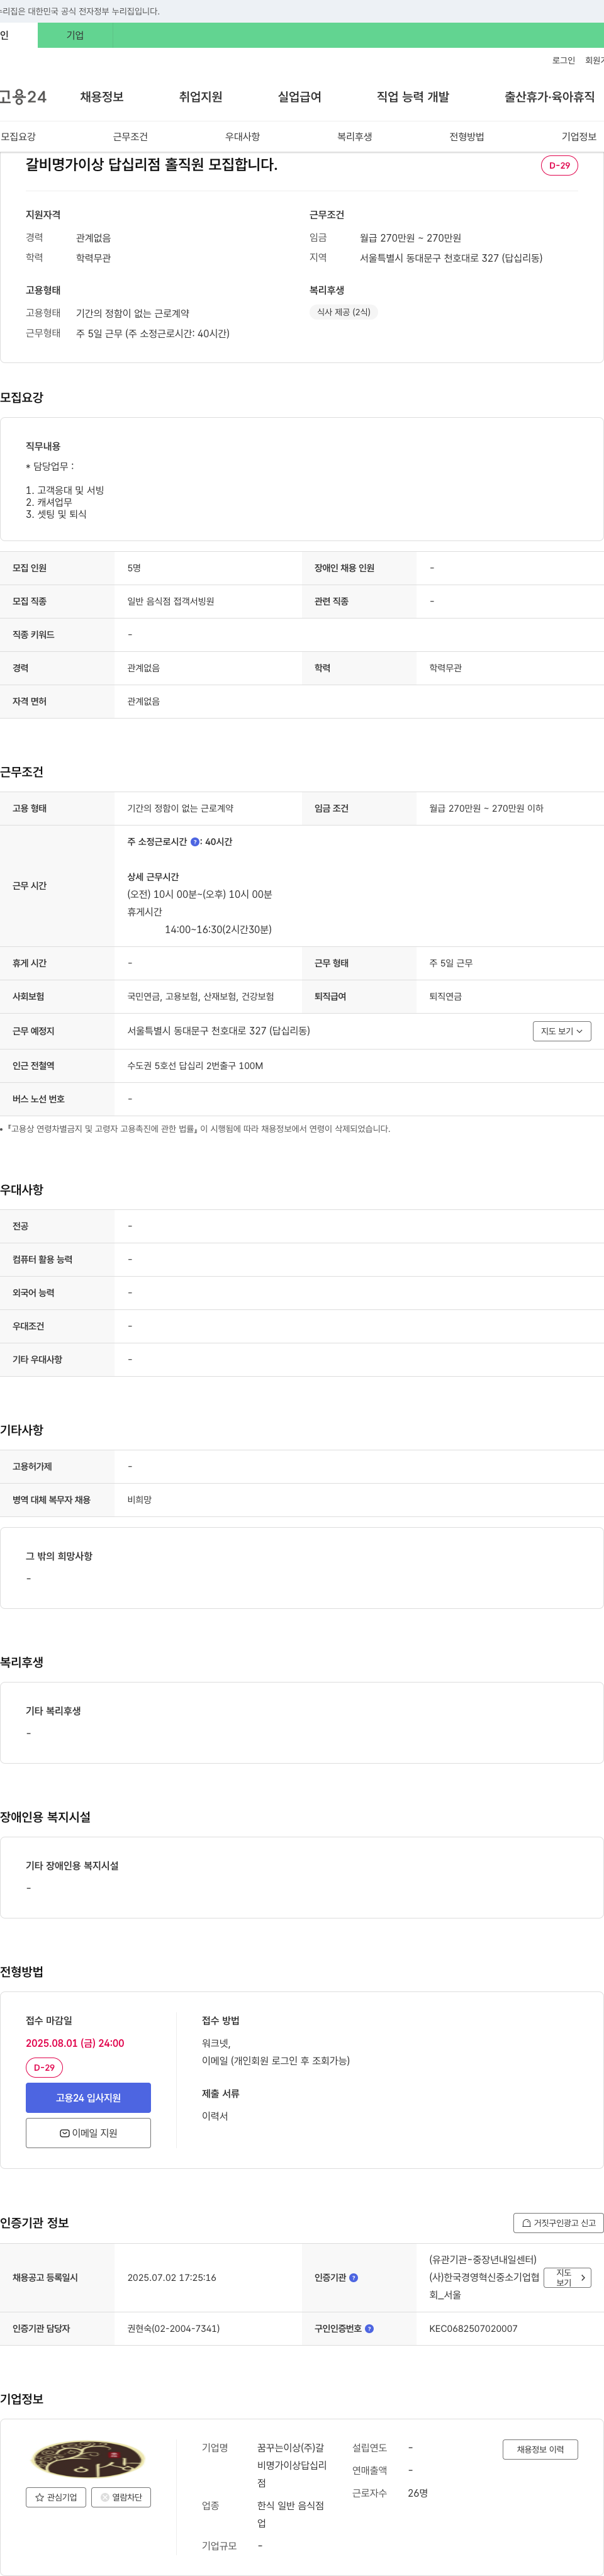Open the 직업 능력 개발 menu
The image size is (604, 2576).
point(413,97)
